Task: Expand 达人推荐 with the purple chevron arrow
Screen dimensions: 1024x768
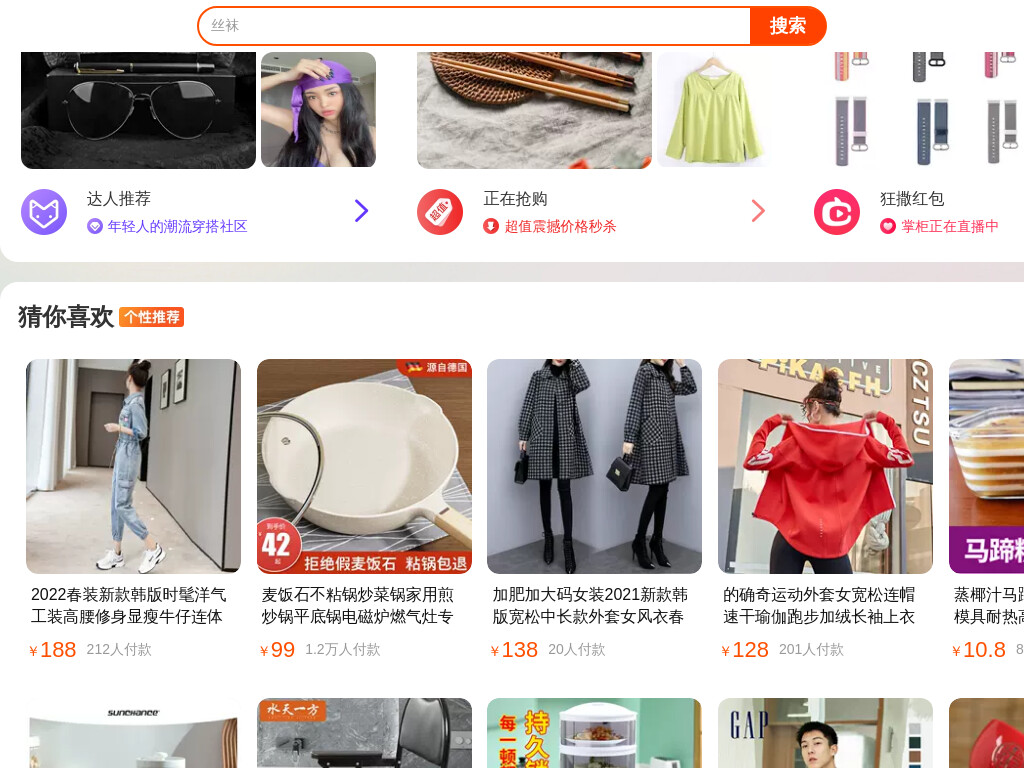Action: pyautogui.click(x=362, y=211)
